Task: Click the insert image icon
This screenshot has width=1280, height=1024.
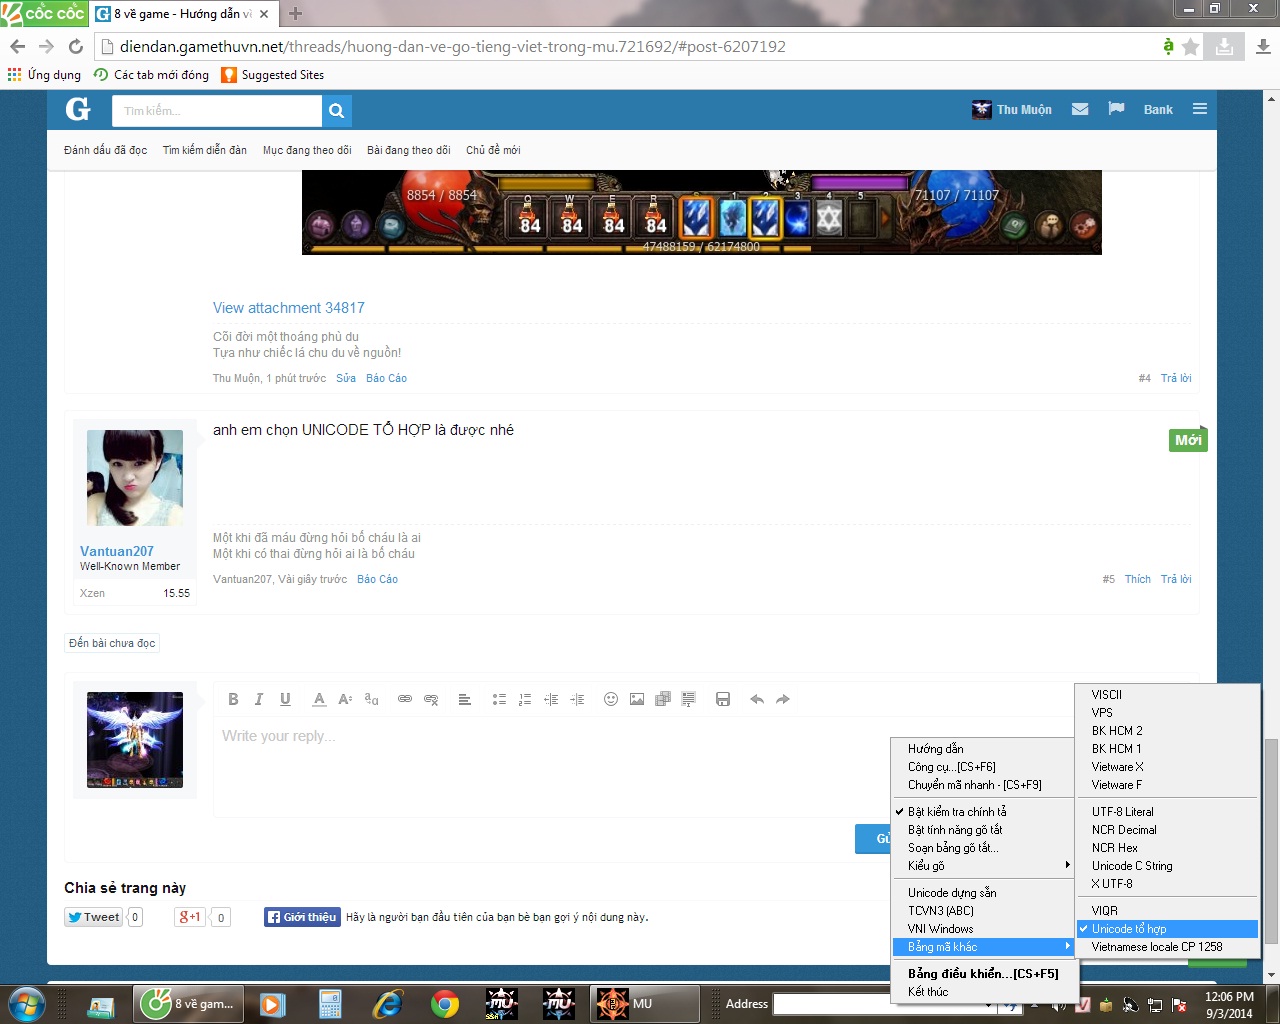Action: [637, 699]
